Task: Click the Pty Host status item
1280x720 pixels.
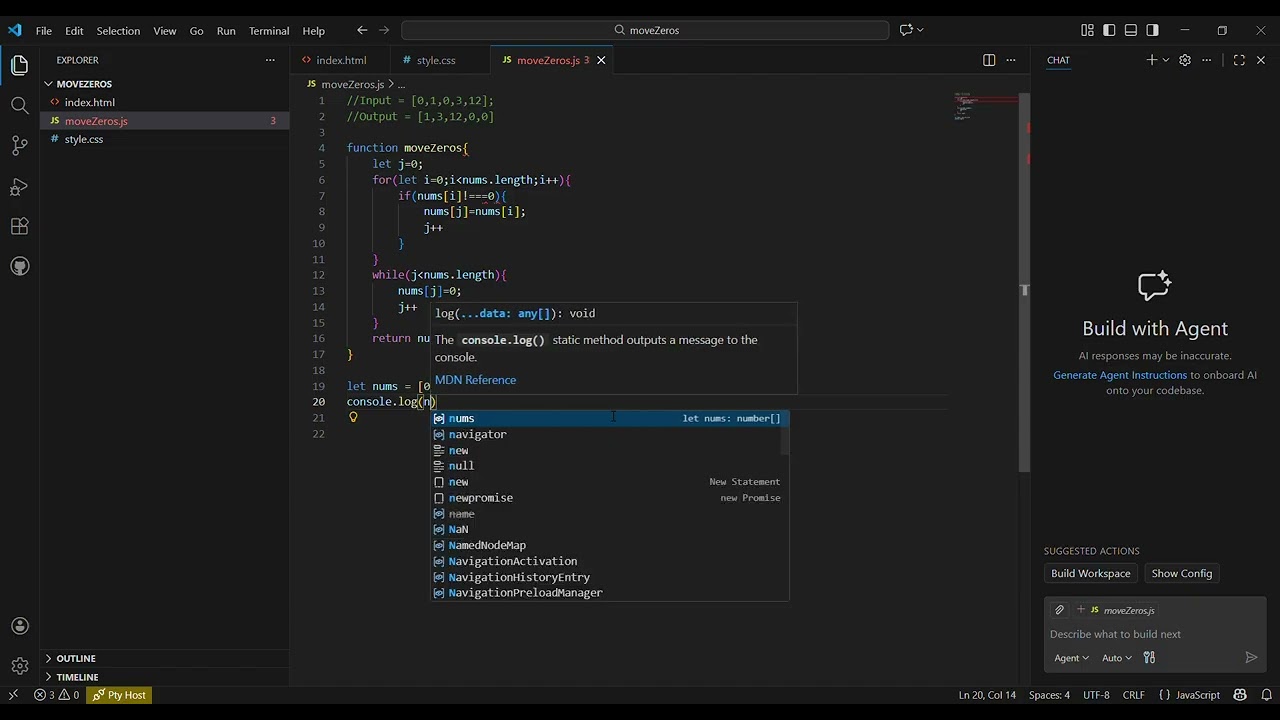Action: (119, 695)
